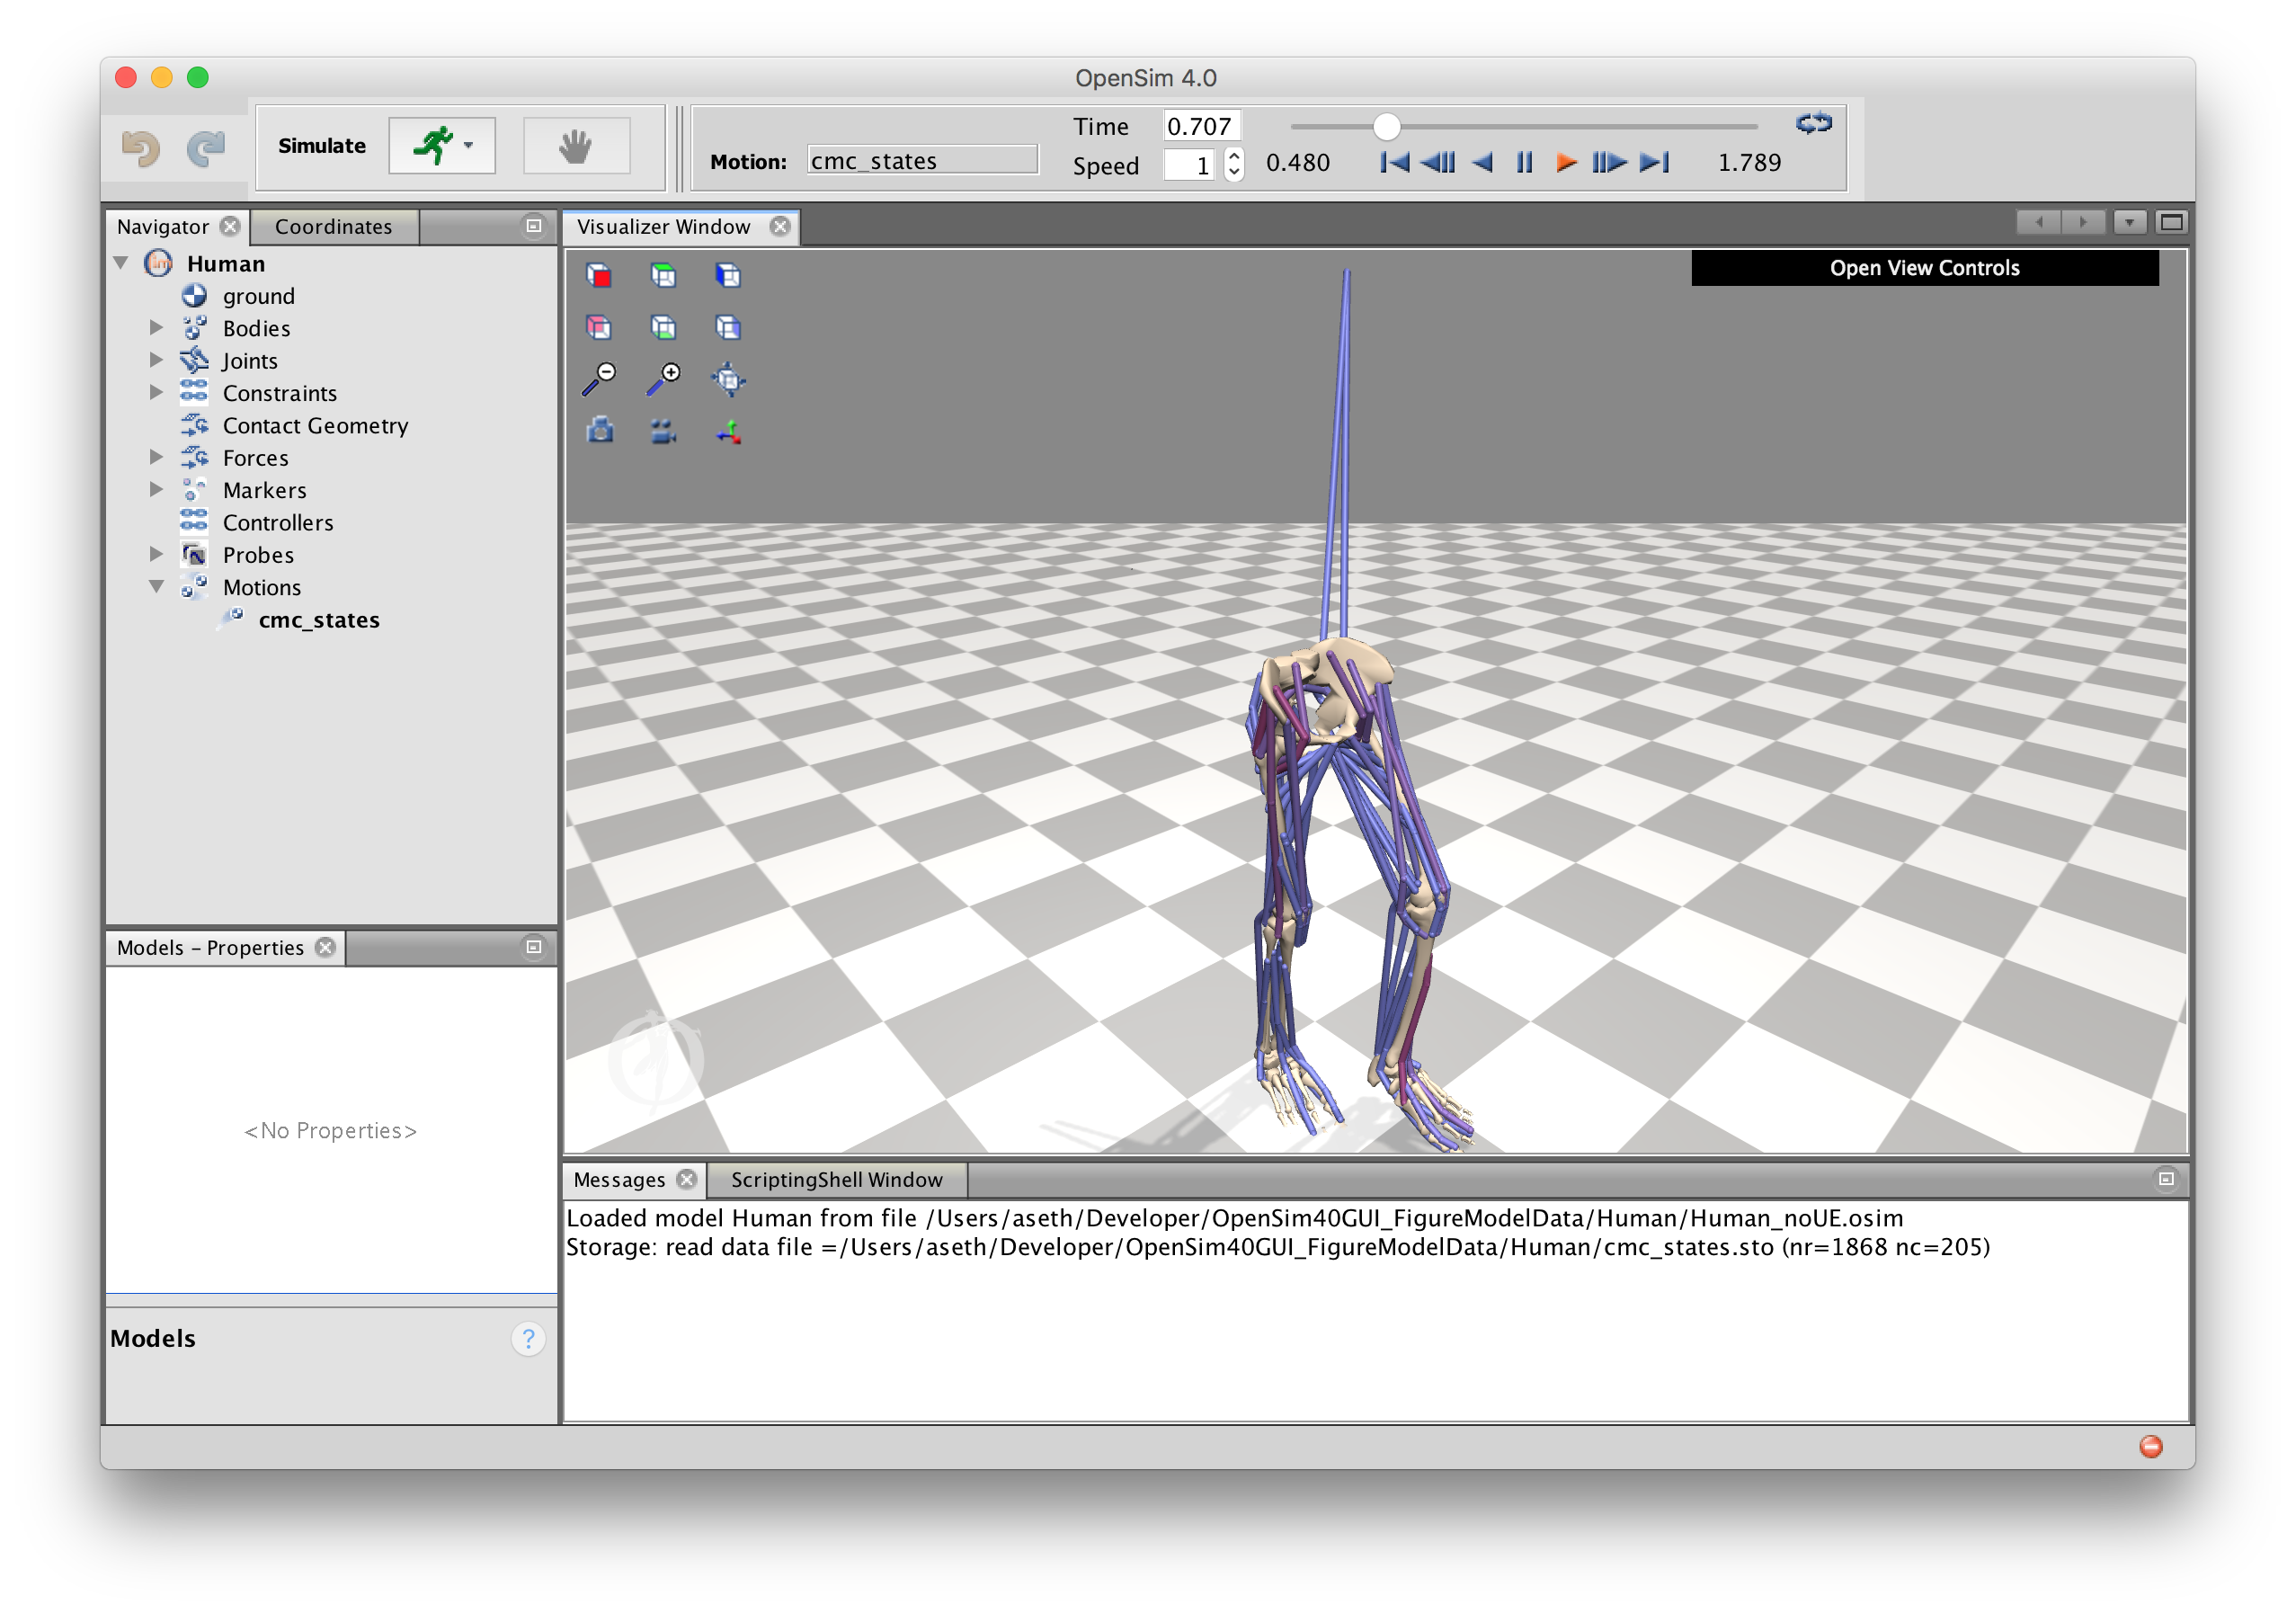This screenshot has height=1613, width=2296.
Task: Take a snapshot with the camera icon
Action: (x=599, y=430)
